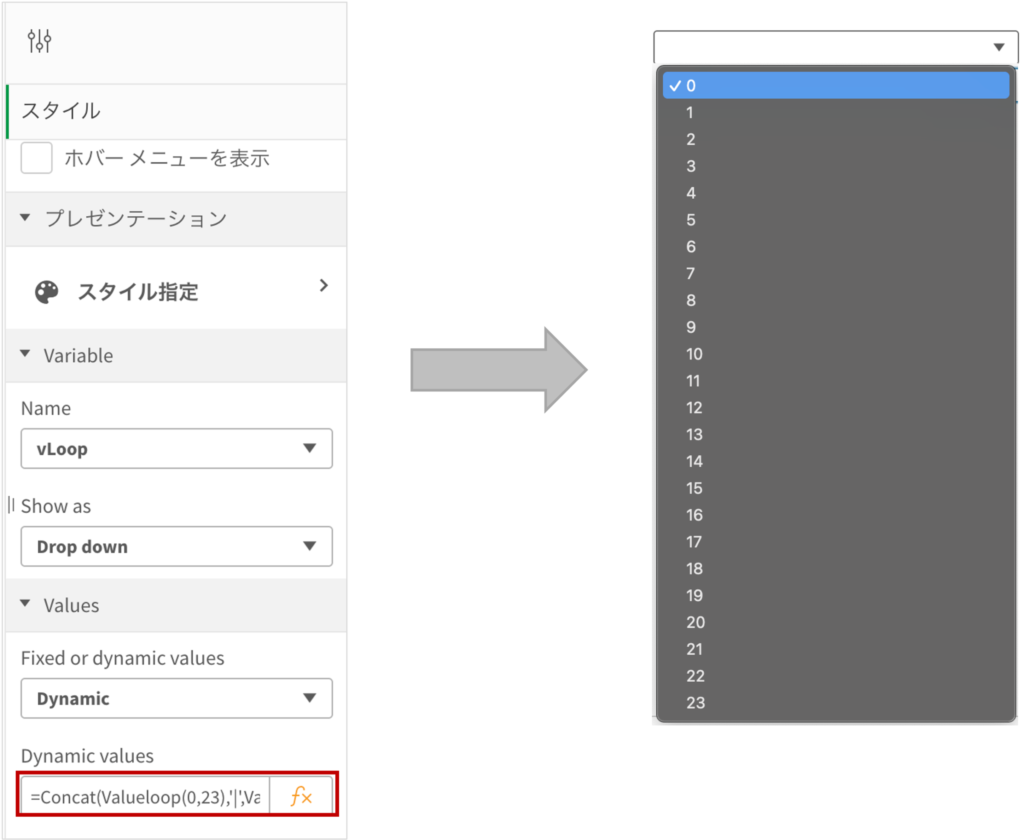Open the fx expression editor button

[x=301, y=797]
